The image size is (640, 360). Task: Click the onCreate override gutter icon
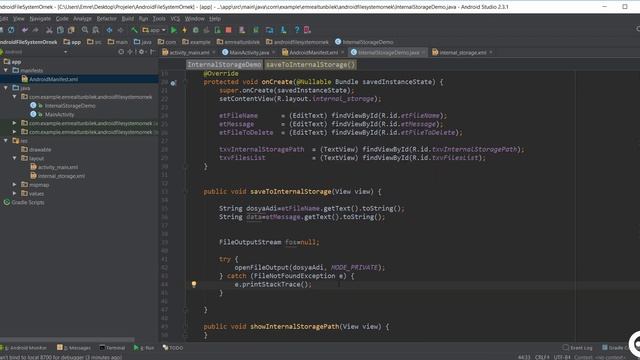click(x=173, y=83)
